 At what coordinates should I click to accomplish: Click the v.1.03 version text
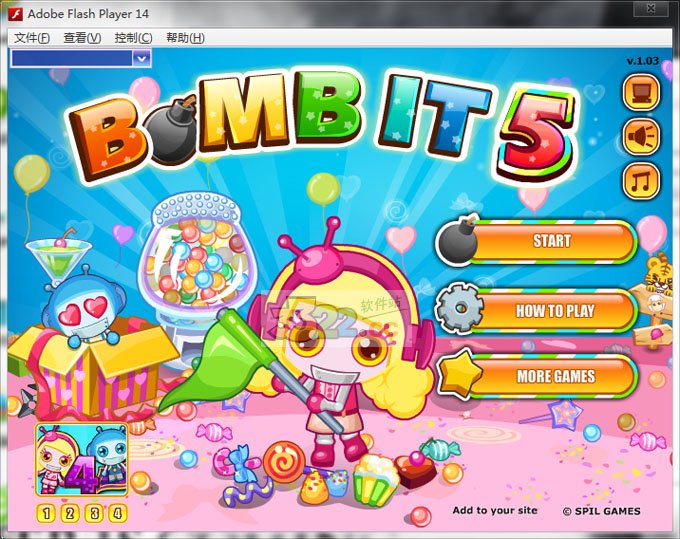[x=643, y=61]
